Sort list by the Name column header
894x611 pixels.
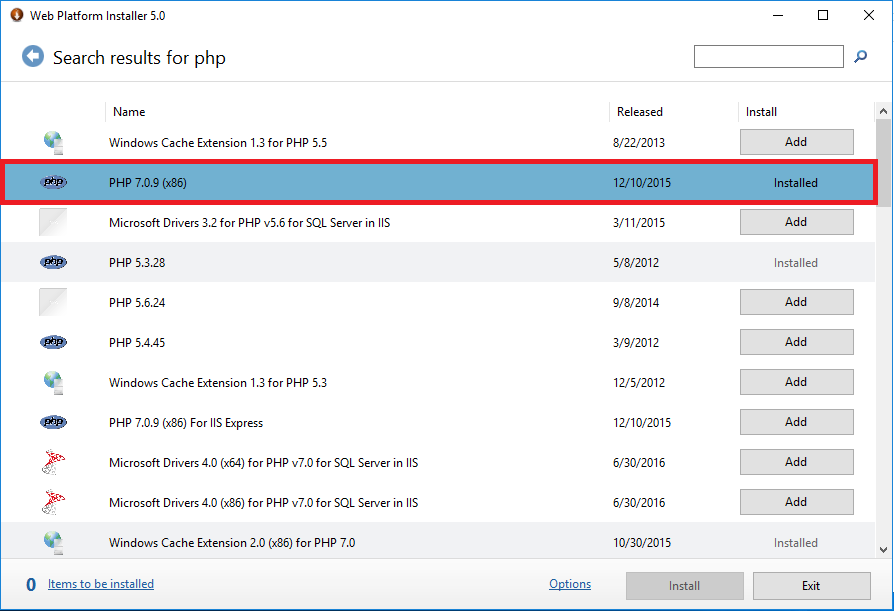click(x=129, y=112)
